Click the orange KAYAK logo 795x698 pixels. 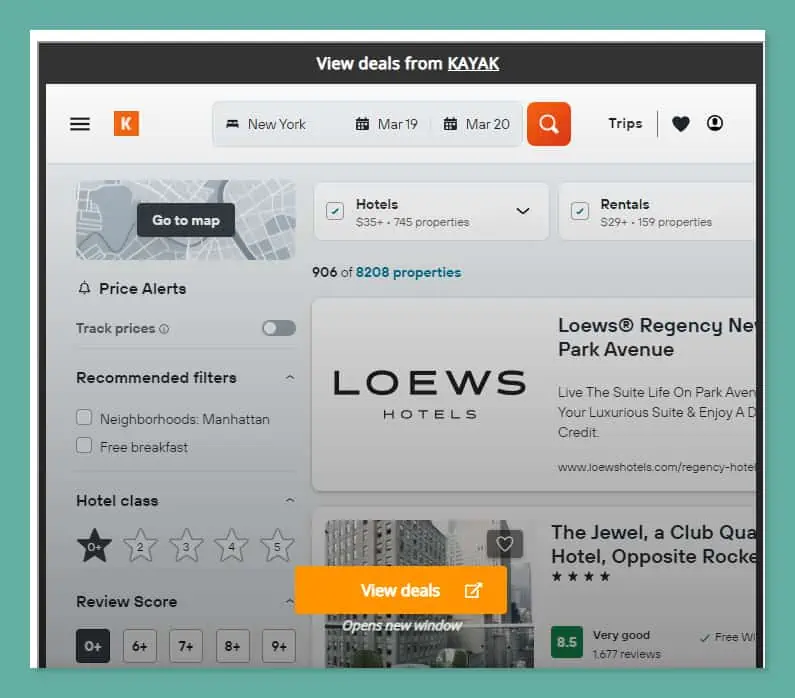point(126,123)
